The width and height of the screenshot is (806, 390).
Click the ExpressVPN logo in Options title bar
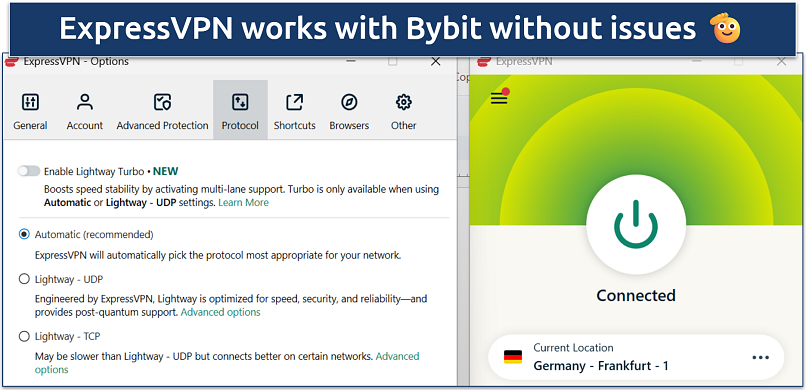tap(12, 62)
